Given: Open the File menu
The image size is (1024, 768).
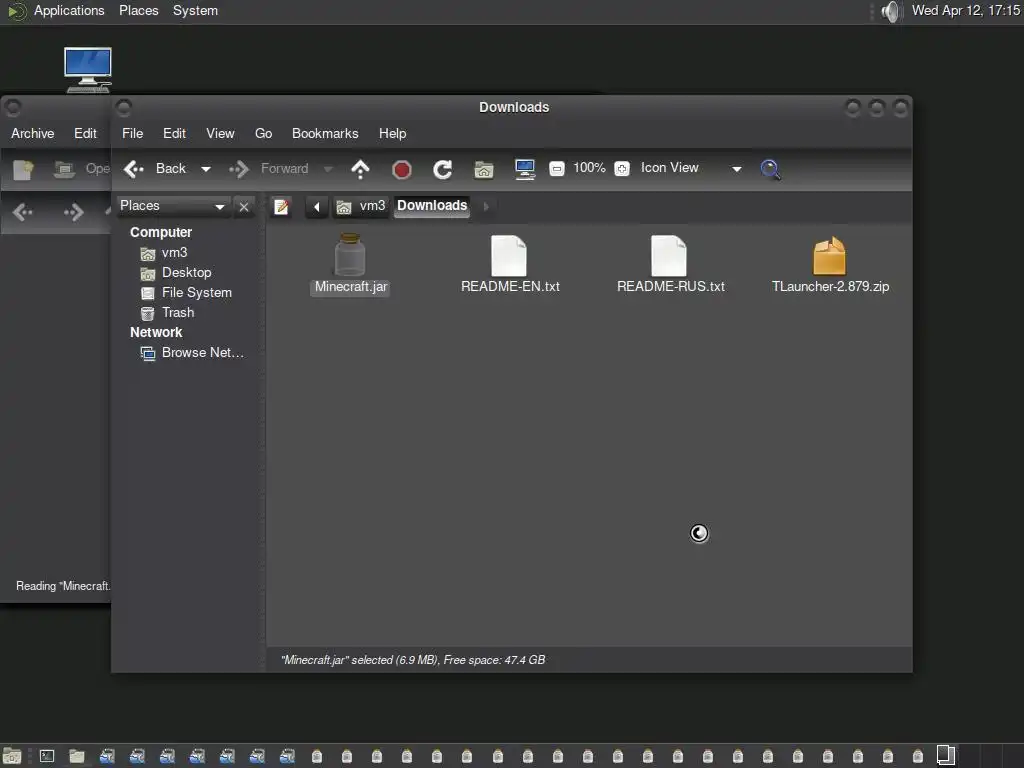Looking at the screenshot, I should [x=133, y=133].
